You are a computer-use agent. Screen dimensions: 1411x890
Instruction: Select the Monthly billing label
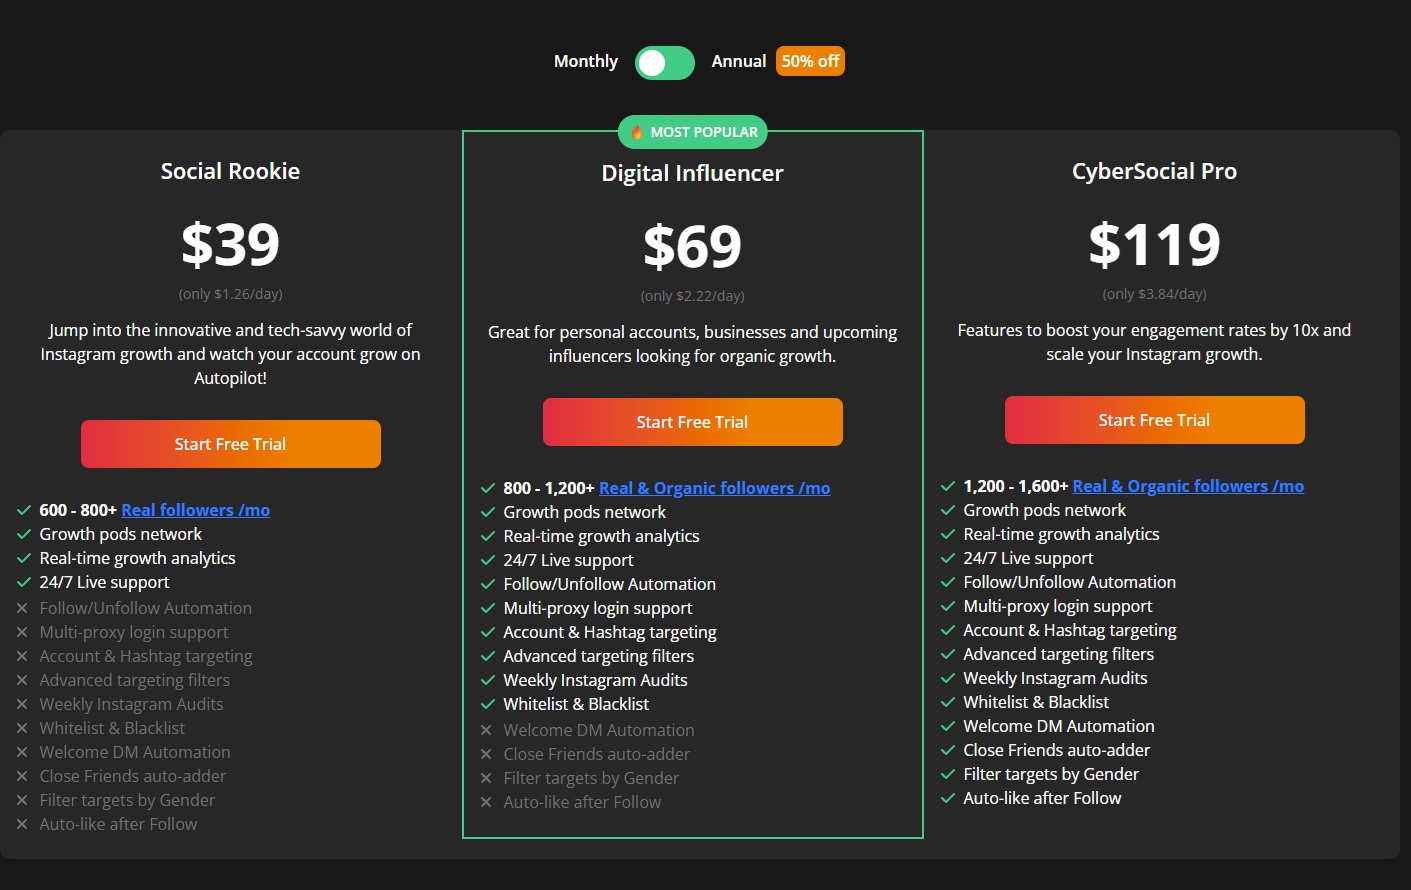point(586,61)
